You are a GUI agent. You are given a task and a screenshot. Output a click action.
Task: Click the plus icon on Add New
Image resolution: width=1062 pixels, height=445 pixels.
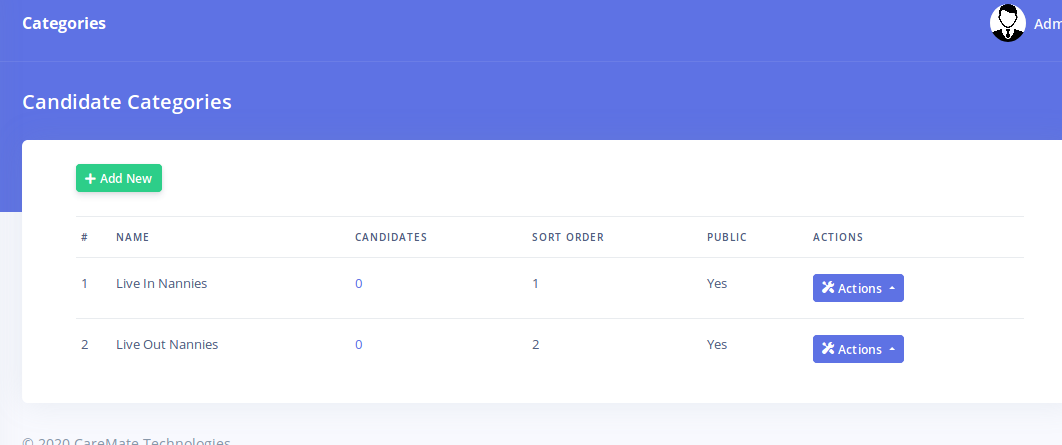90,179
